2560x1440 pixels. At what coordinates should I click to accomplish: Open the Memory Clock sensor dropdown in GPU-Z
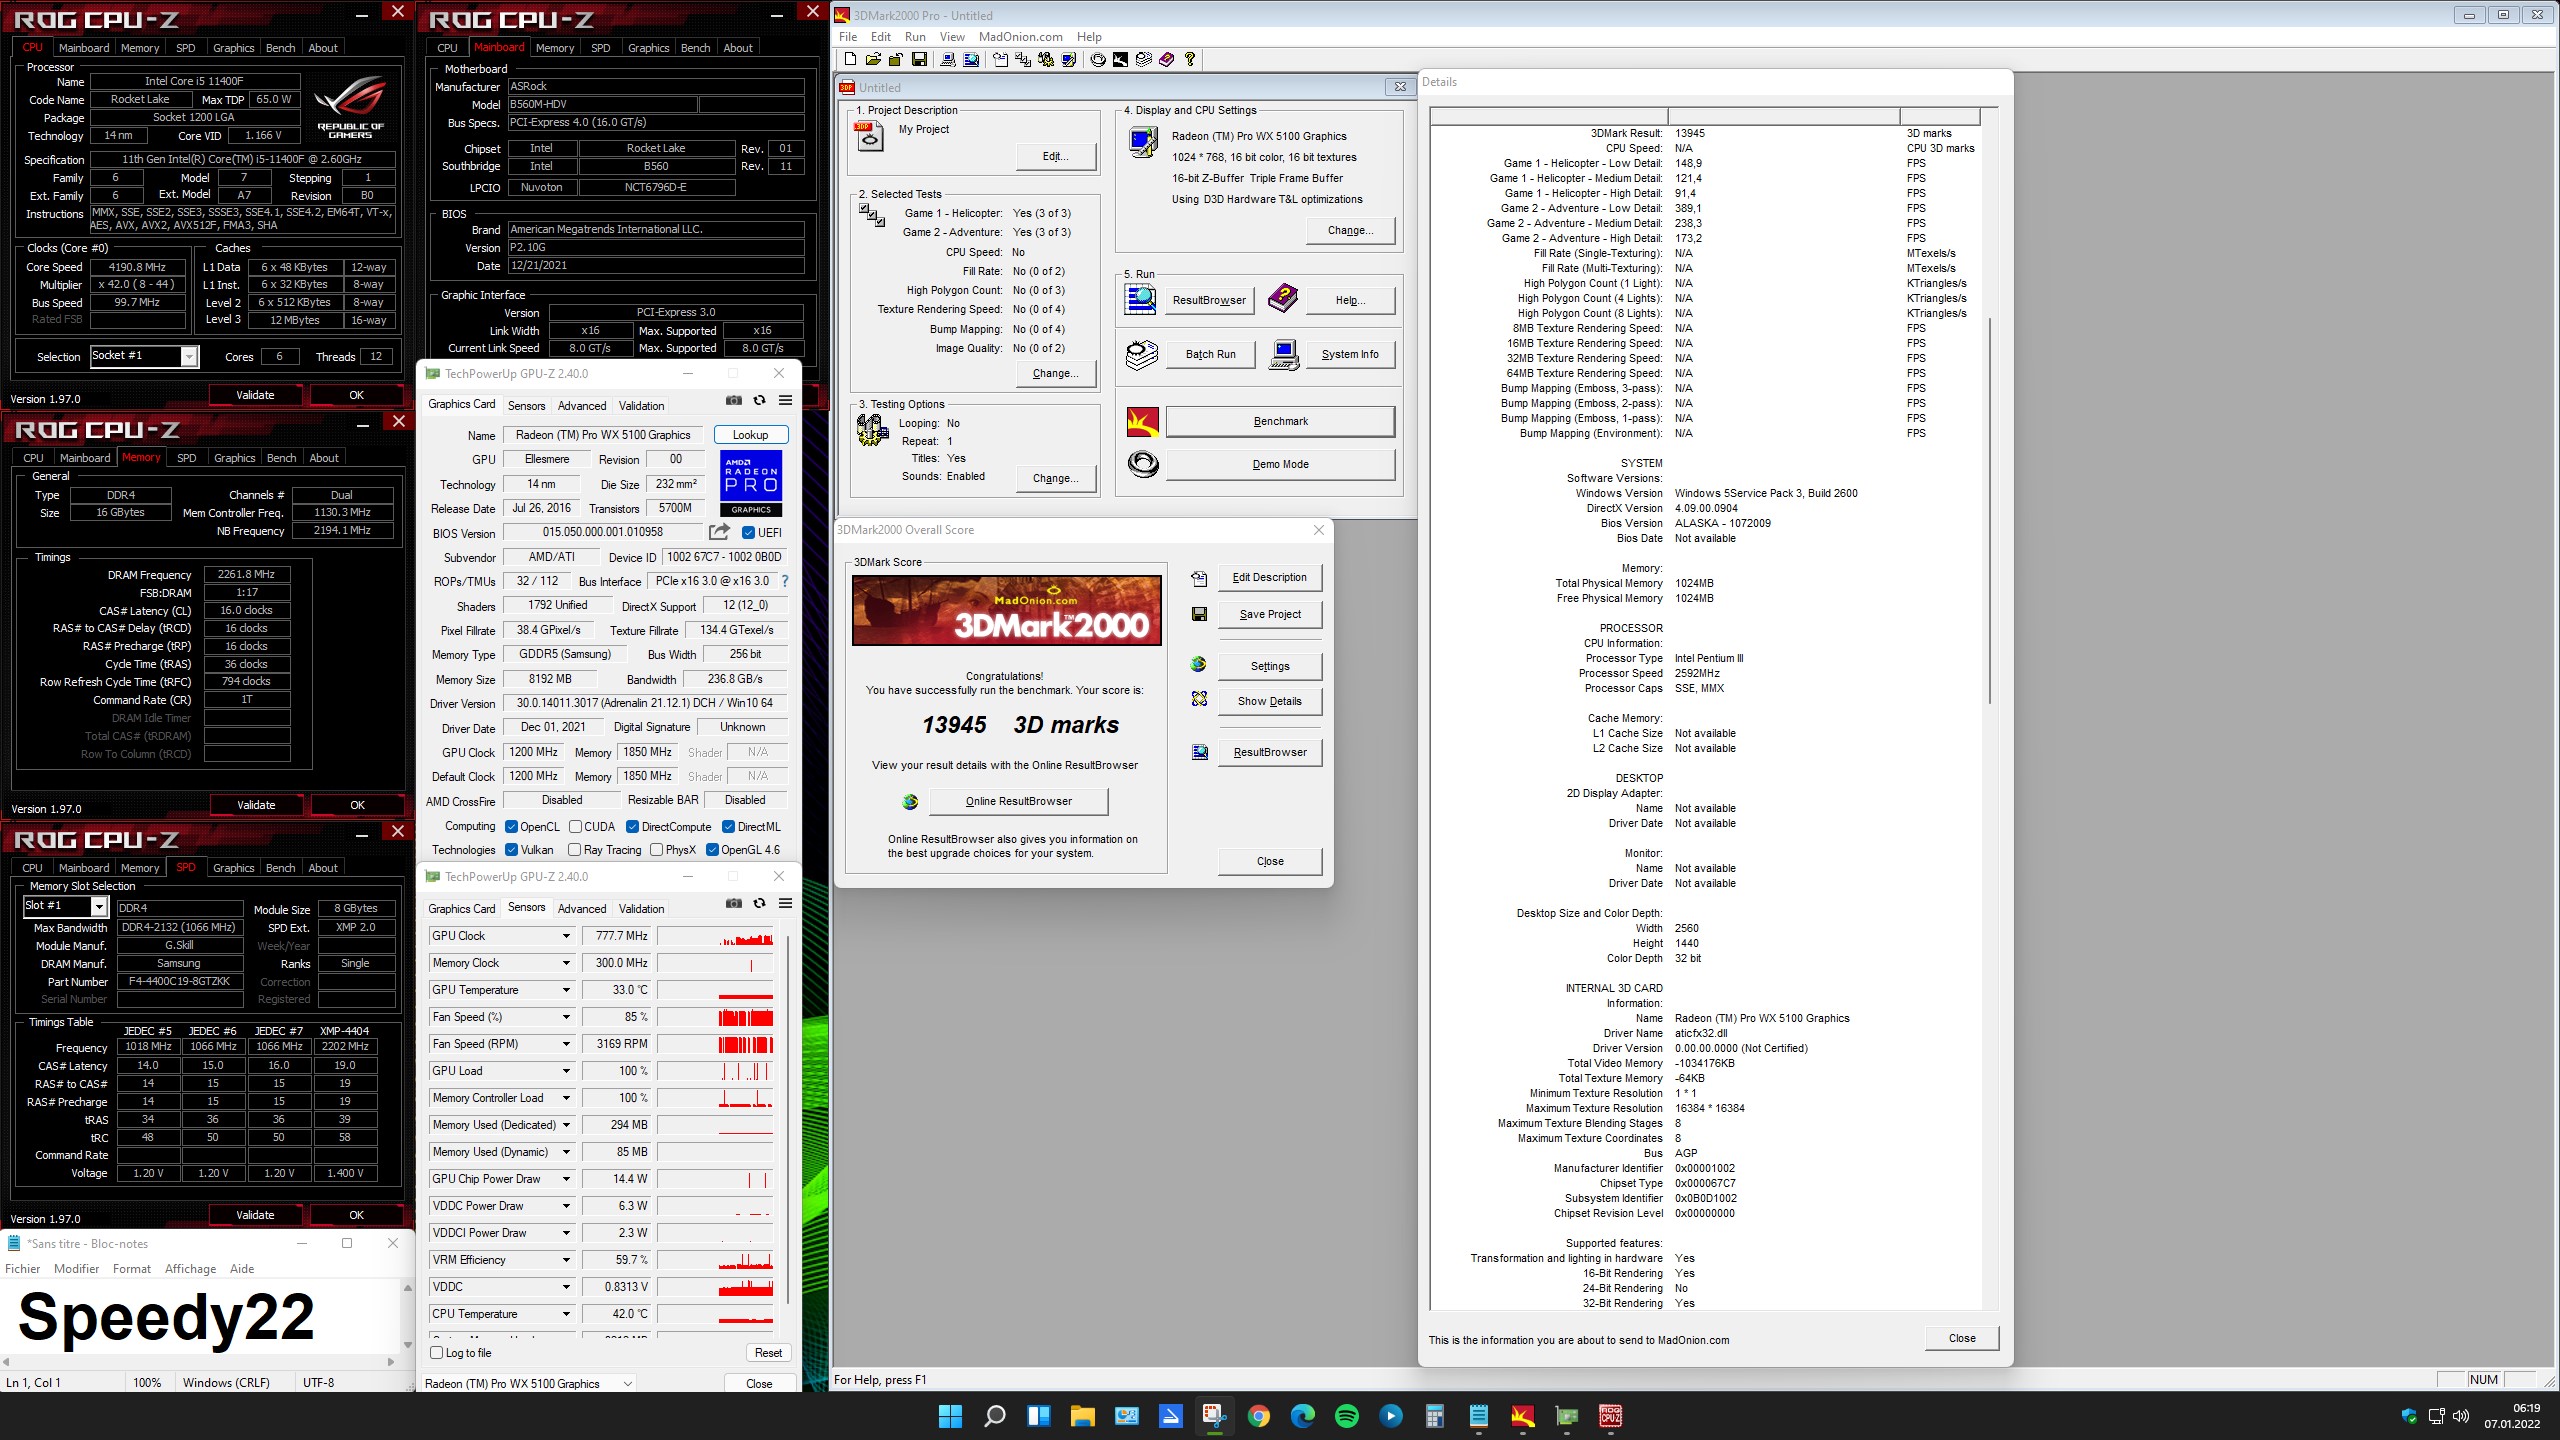[x=566, y=963]
